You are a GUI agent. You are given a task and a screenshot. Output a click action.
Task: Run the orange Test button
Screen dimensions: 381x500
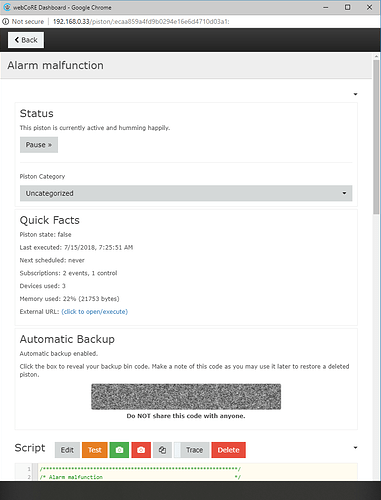tap(95, 450)
